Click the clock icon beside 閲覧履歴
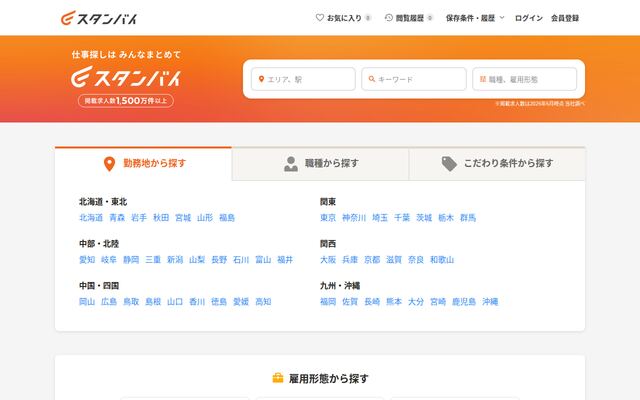Screen dimensions: 640x400 389,18
